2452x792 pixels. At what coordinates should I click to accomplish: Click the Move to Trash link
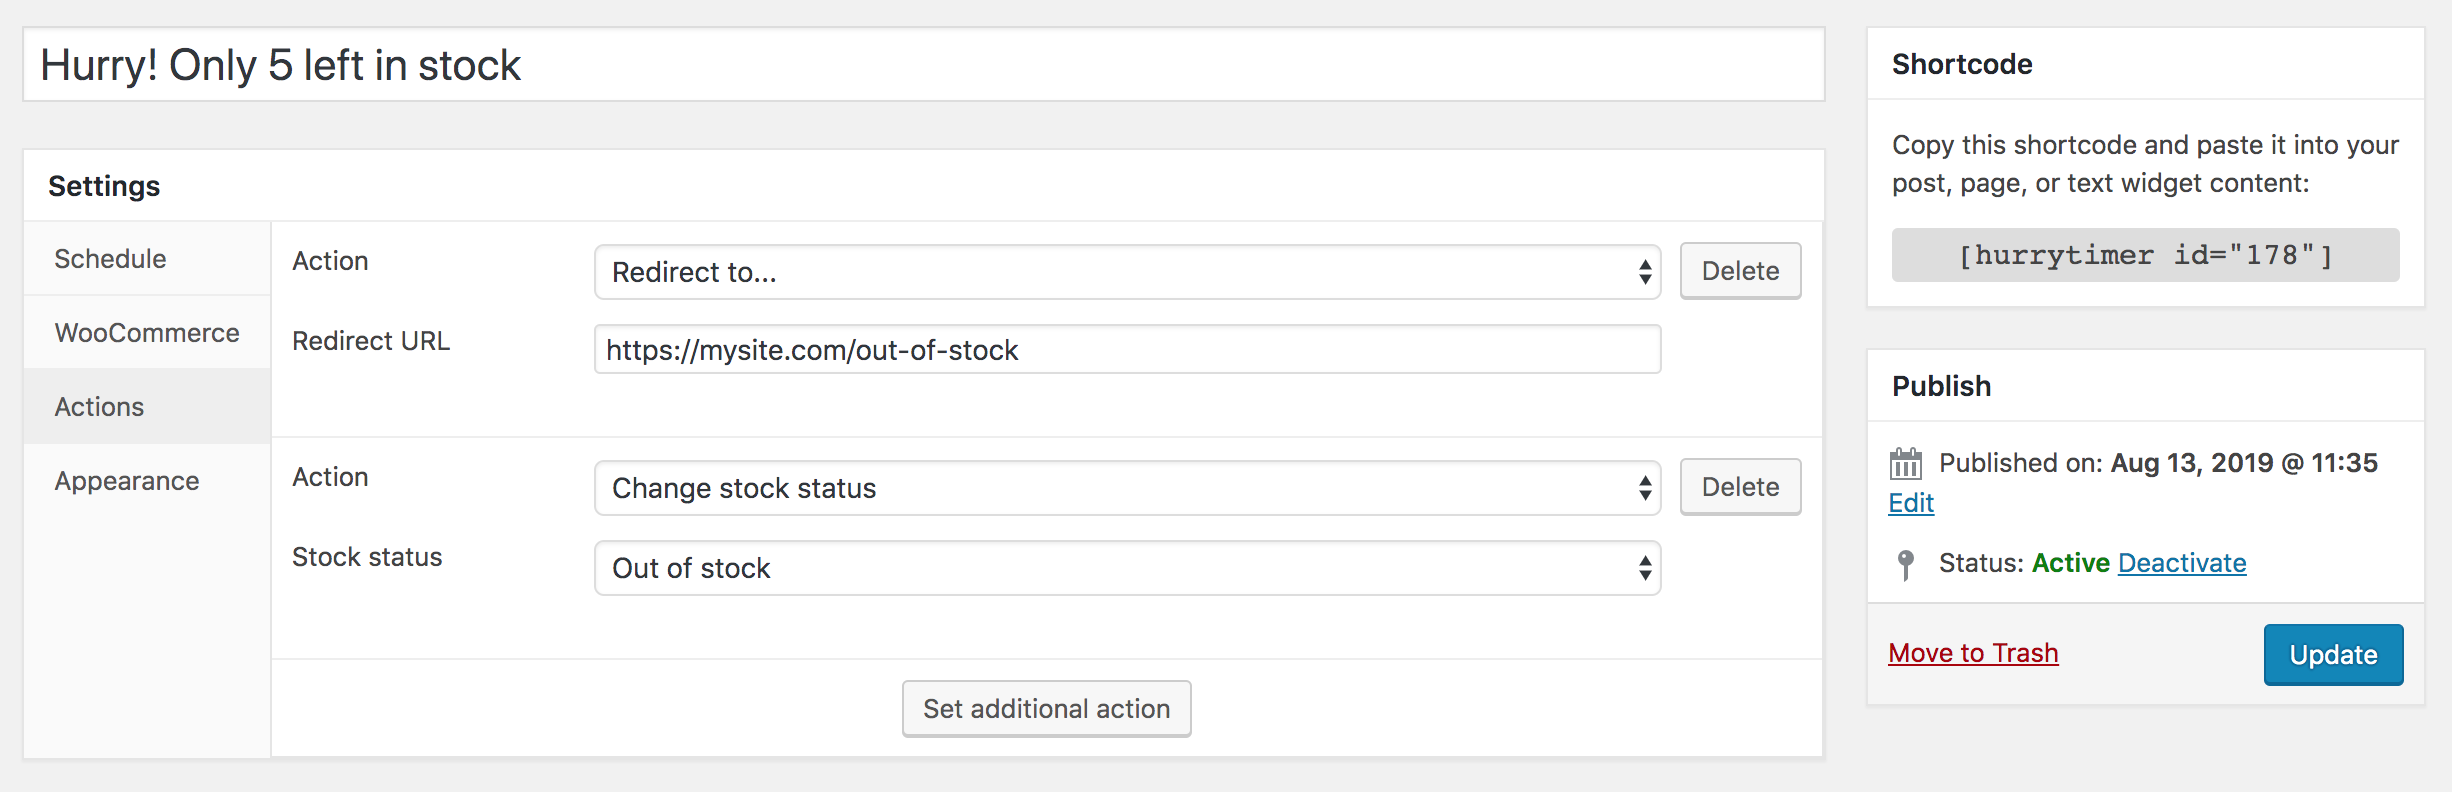click(1973, 653)
